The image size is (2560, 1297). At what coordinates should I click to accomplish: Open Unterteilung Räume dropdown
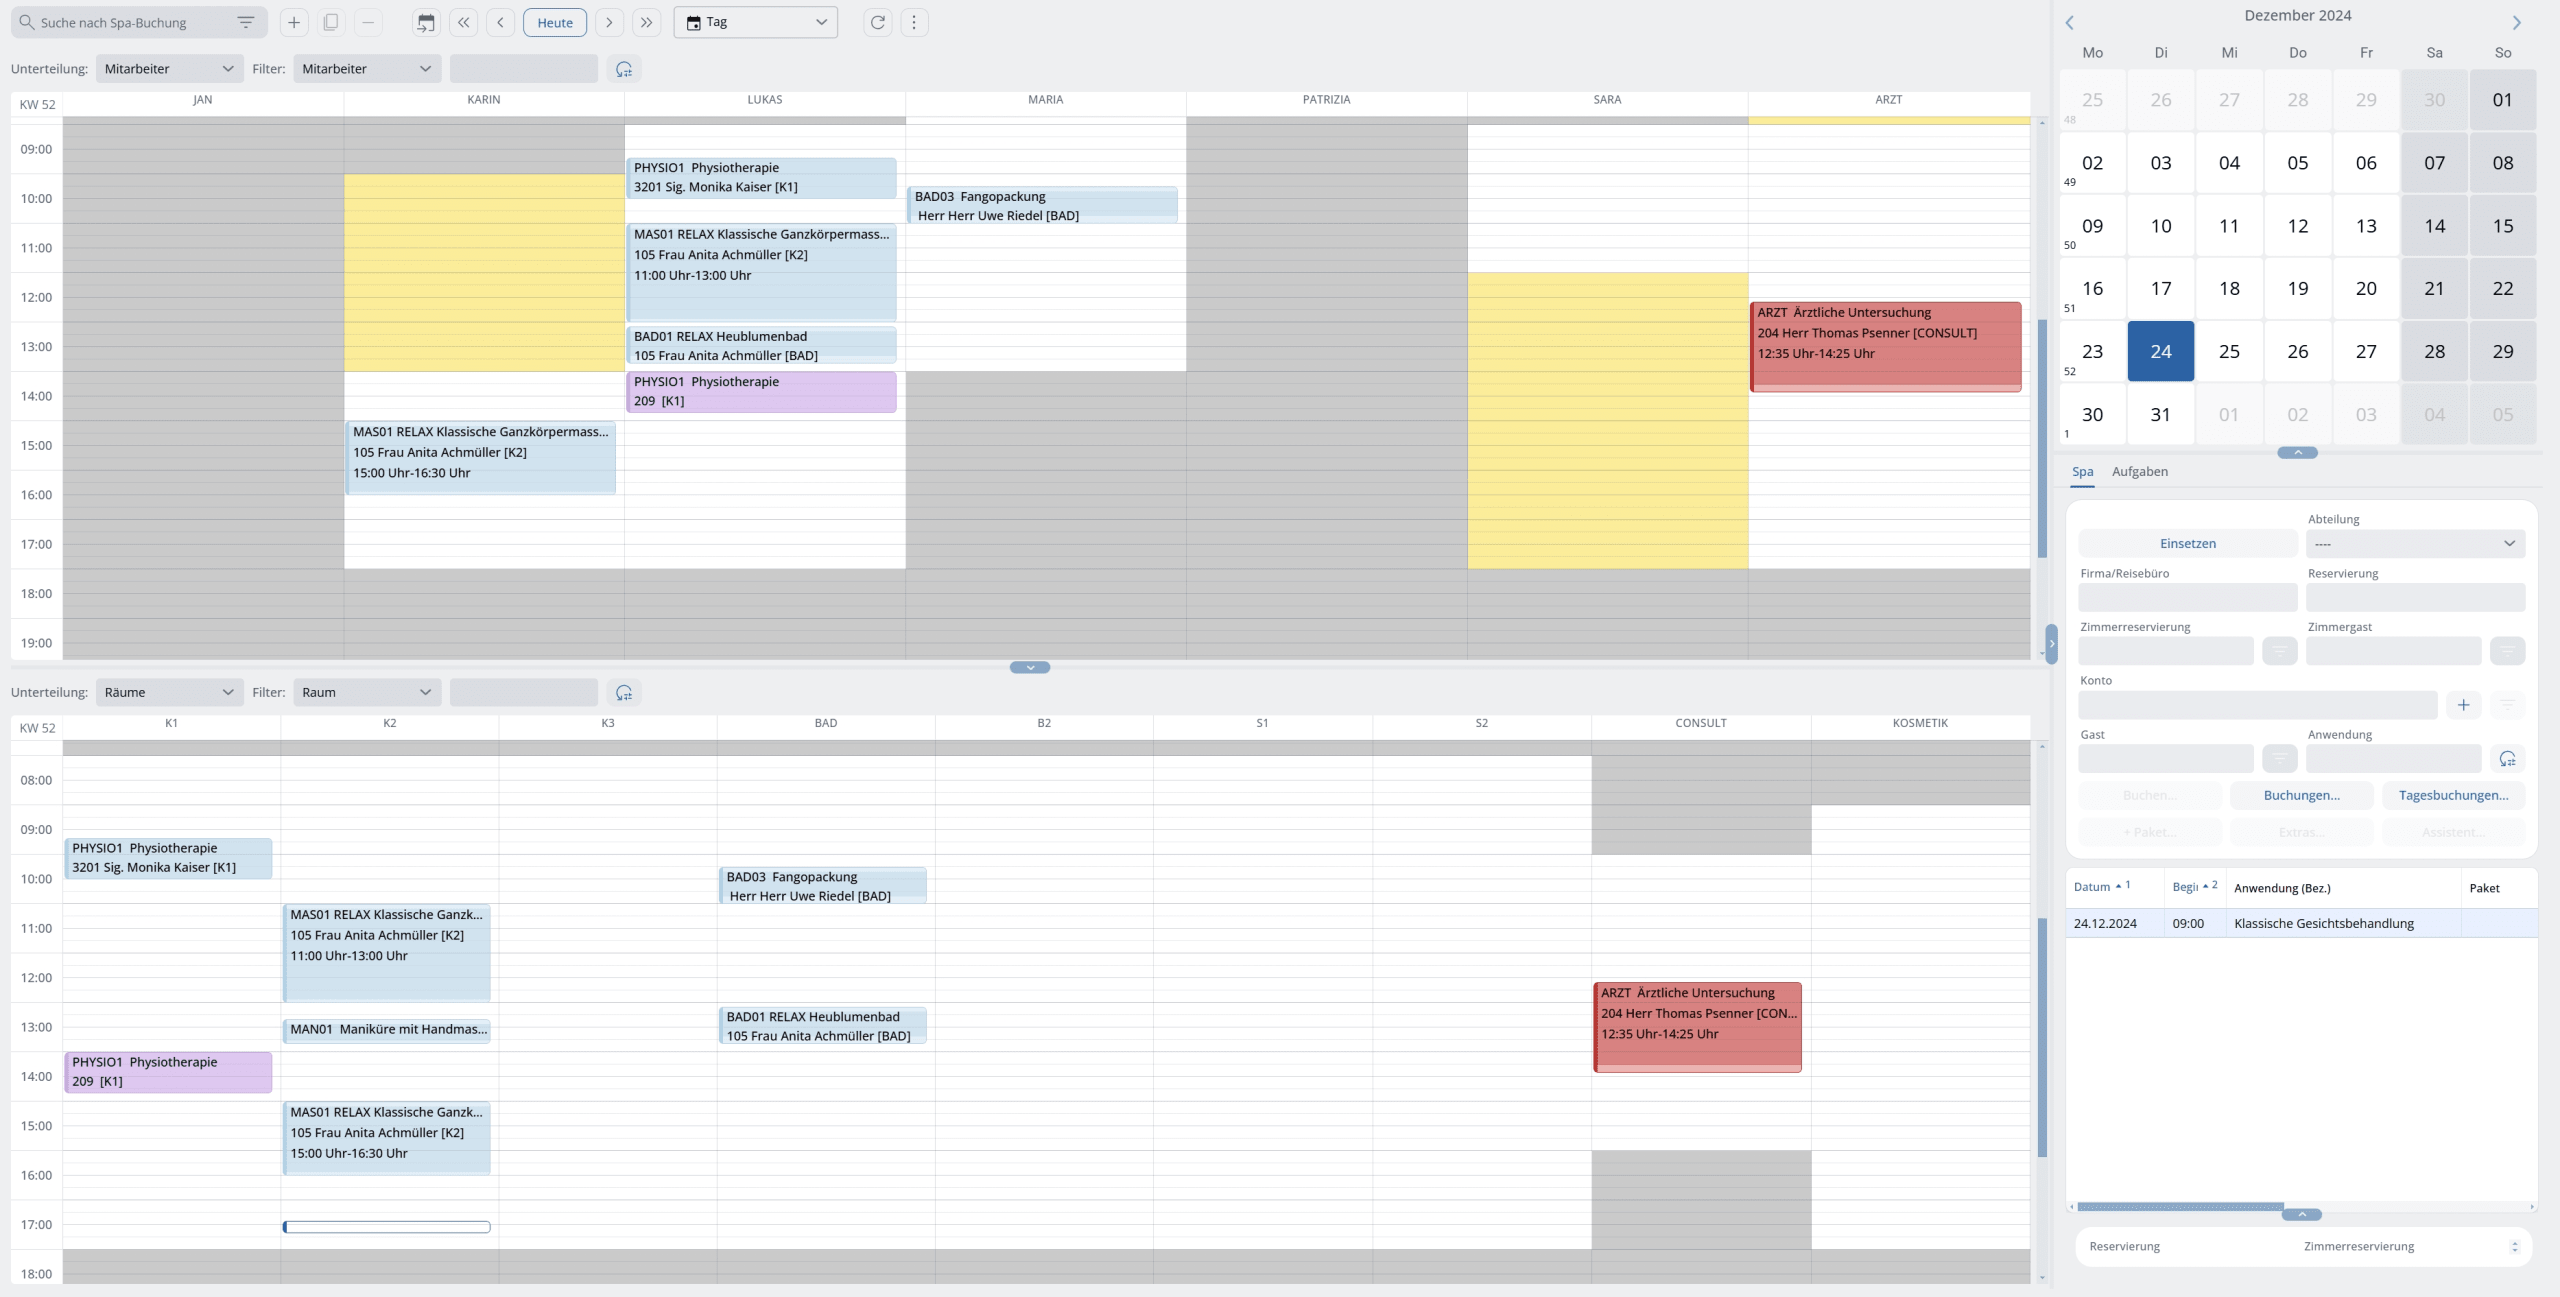(169, 692)
